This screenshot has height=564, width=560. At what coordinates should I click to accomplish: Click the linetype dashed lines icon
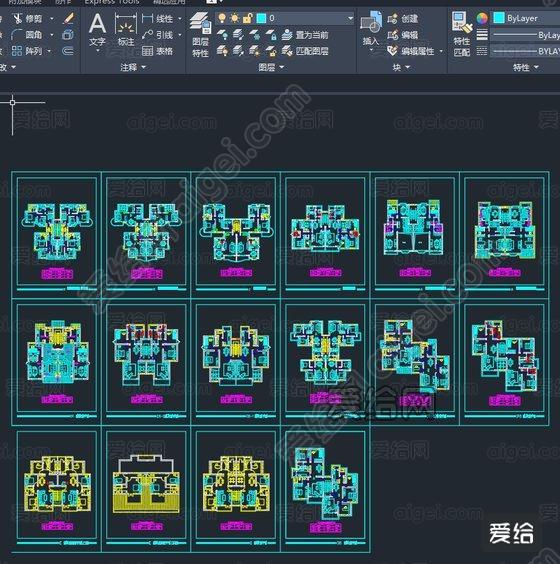(482, 51)
